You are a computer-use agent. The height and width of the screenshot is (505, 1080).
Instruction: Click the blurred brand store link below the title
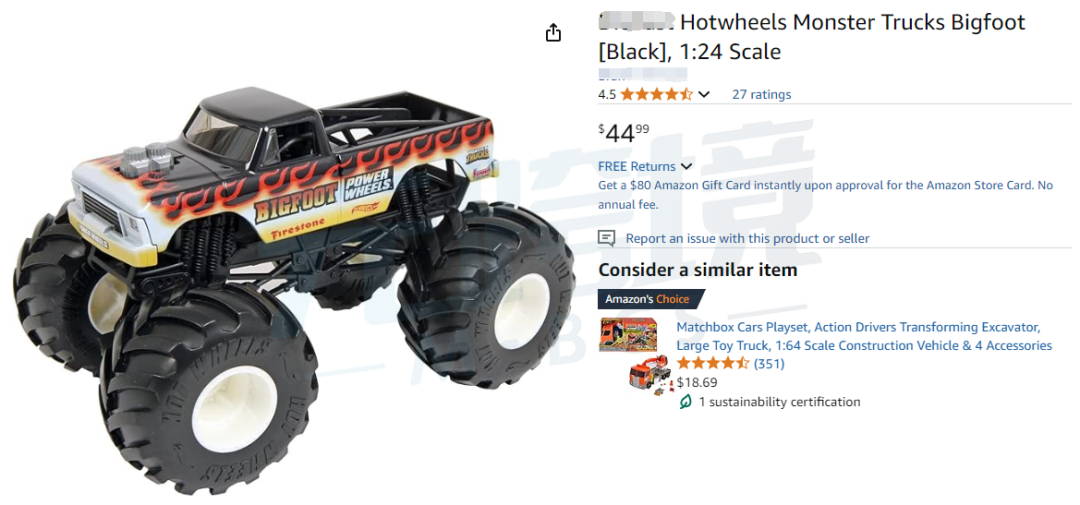[x=642, y=74]
